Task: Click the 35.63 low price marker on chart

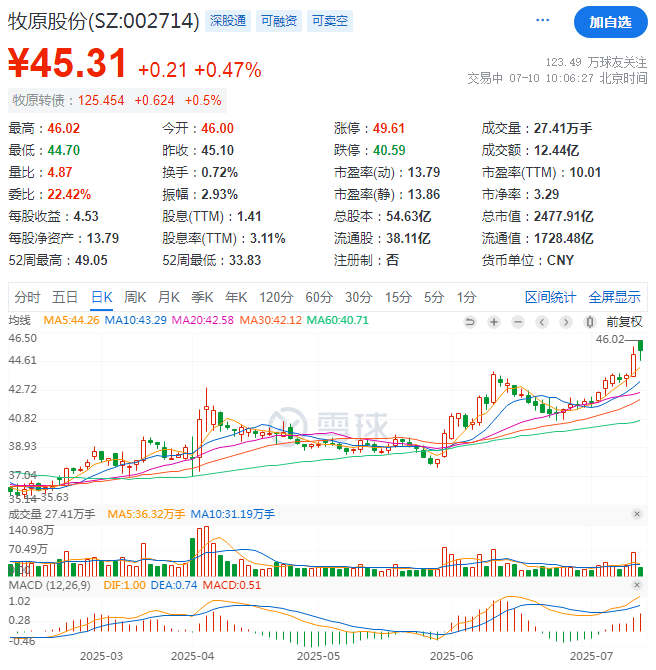Action: (x=54, y=497)
